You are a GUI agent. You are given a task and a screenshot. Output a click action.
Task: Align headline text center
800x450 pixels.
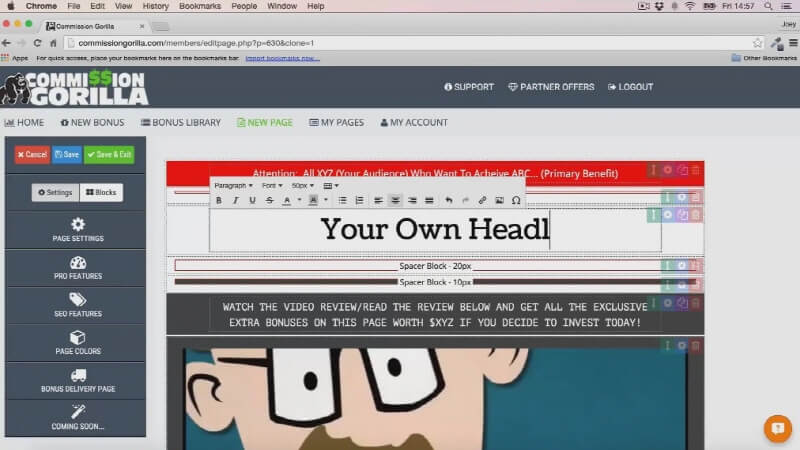(395, 201)
